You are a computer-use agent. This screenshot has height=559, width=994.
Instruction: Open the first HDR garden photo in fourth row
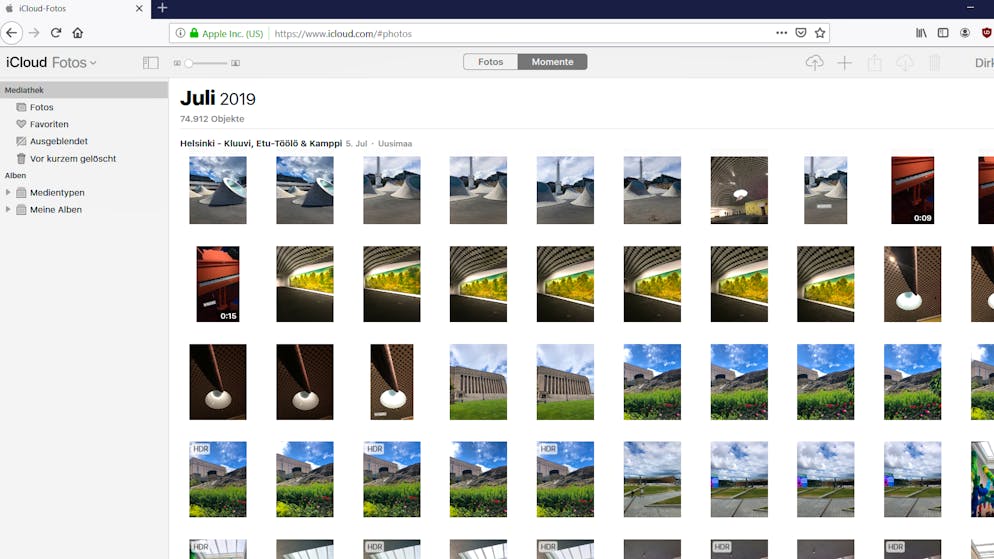pos(217,479)
